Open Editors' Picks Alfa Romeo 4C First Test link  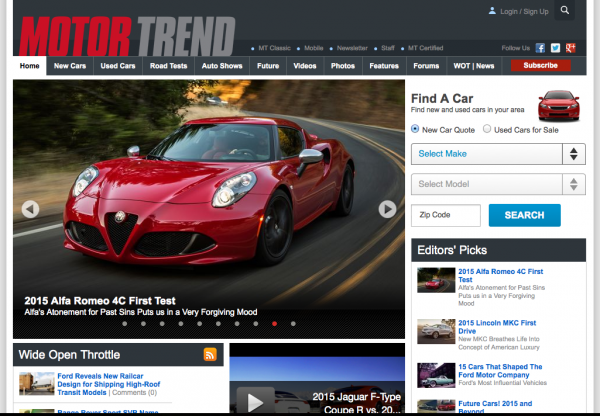tap(501, 276)
